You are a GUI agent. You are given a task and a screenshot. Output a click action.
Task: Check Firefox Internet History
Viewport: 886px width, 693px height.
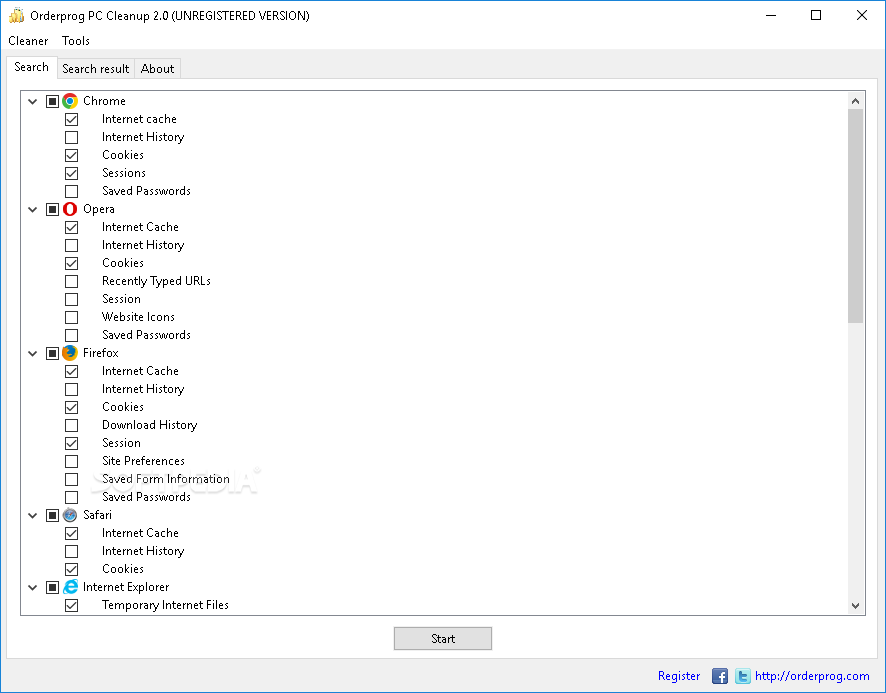71,389
